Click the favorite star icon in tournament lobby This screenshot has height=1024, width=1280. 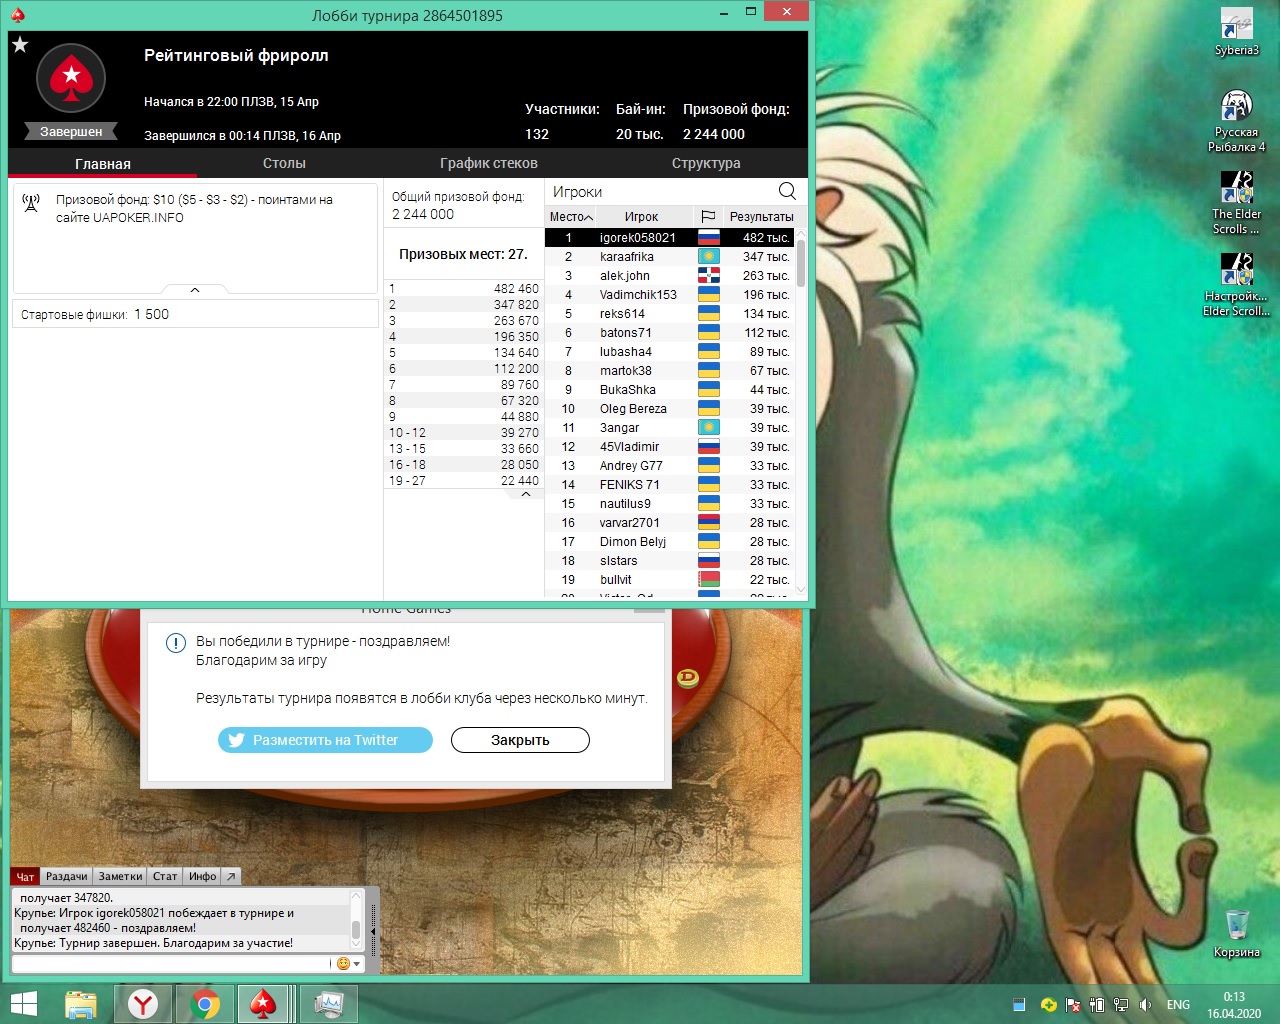pos(20,45)
